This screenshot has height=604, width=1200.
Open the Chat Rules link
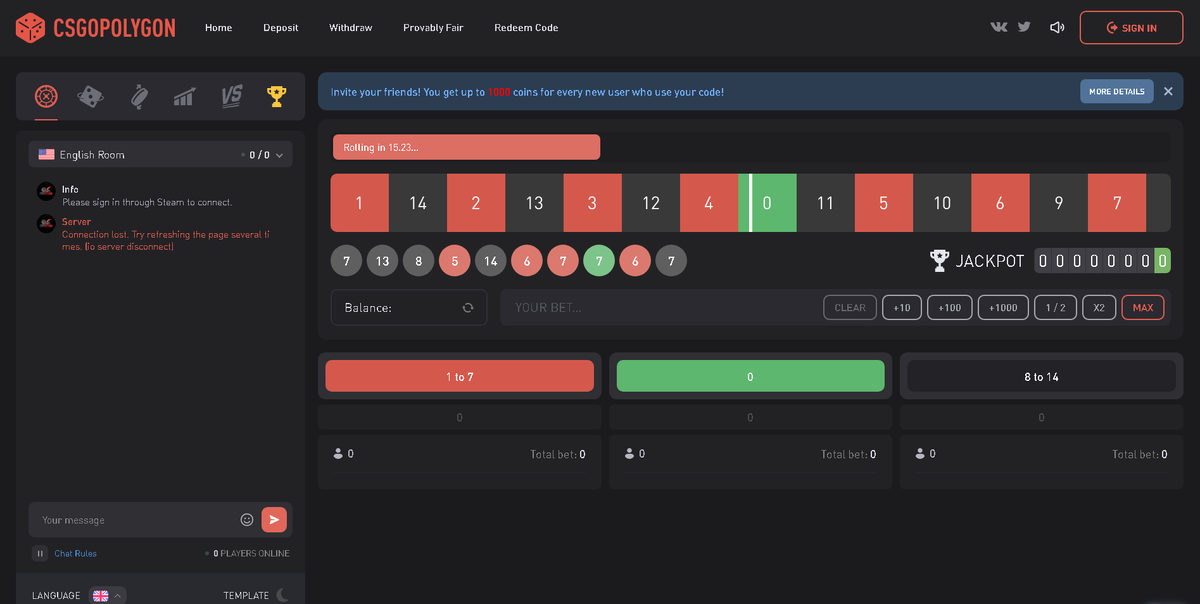[x=76, y=553]
